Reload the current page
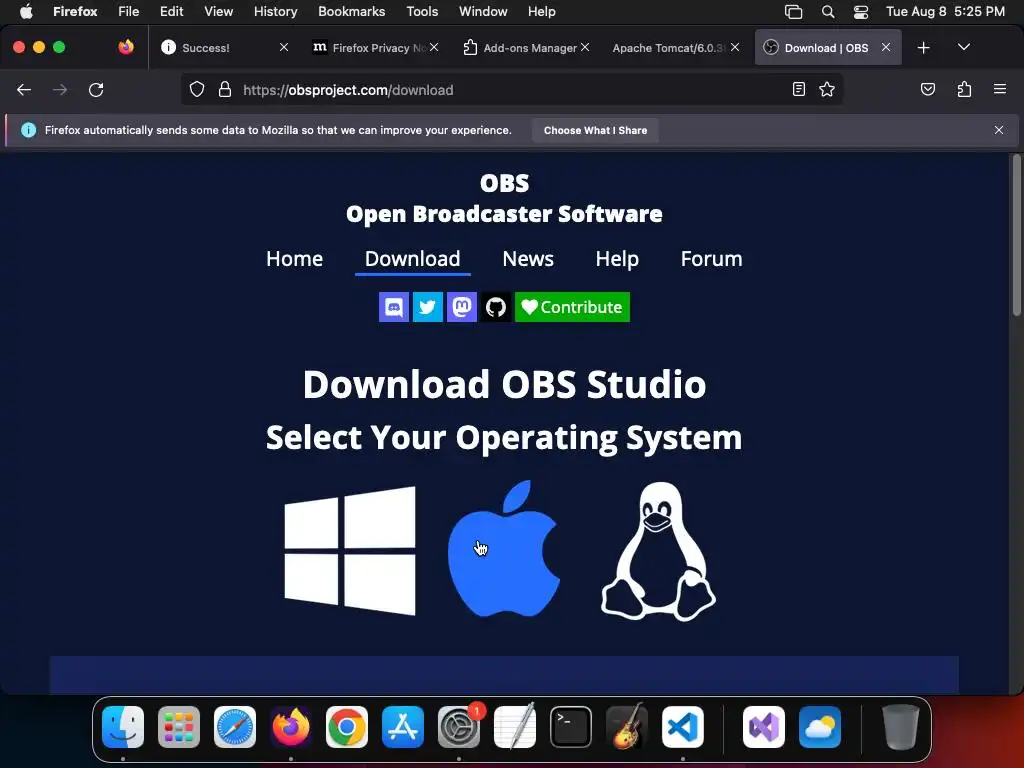Screen dimensions: 1024x768 click(x=96, y=89)
